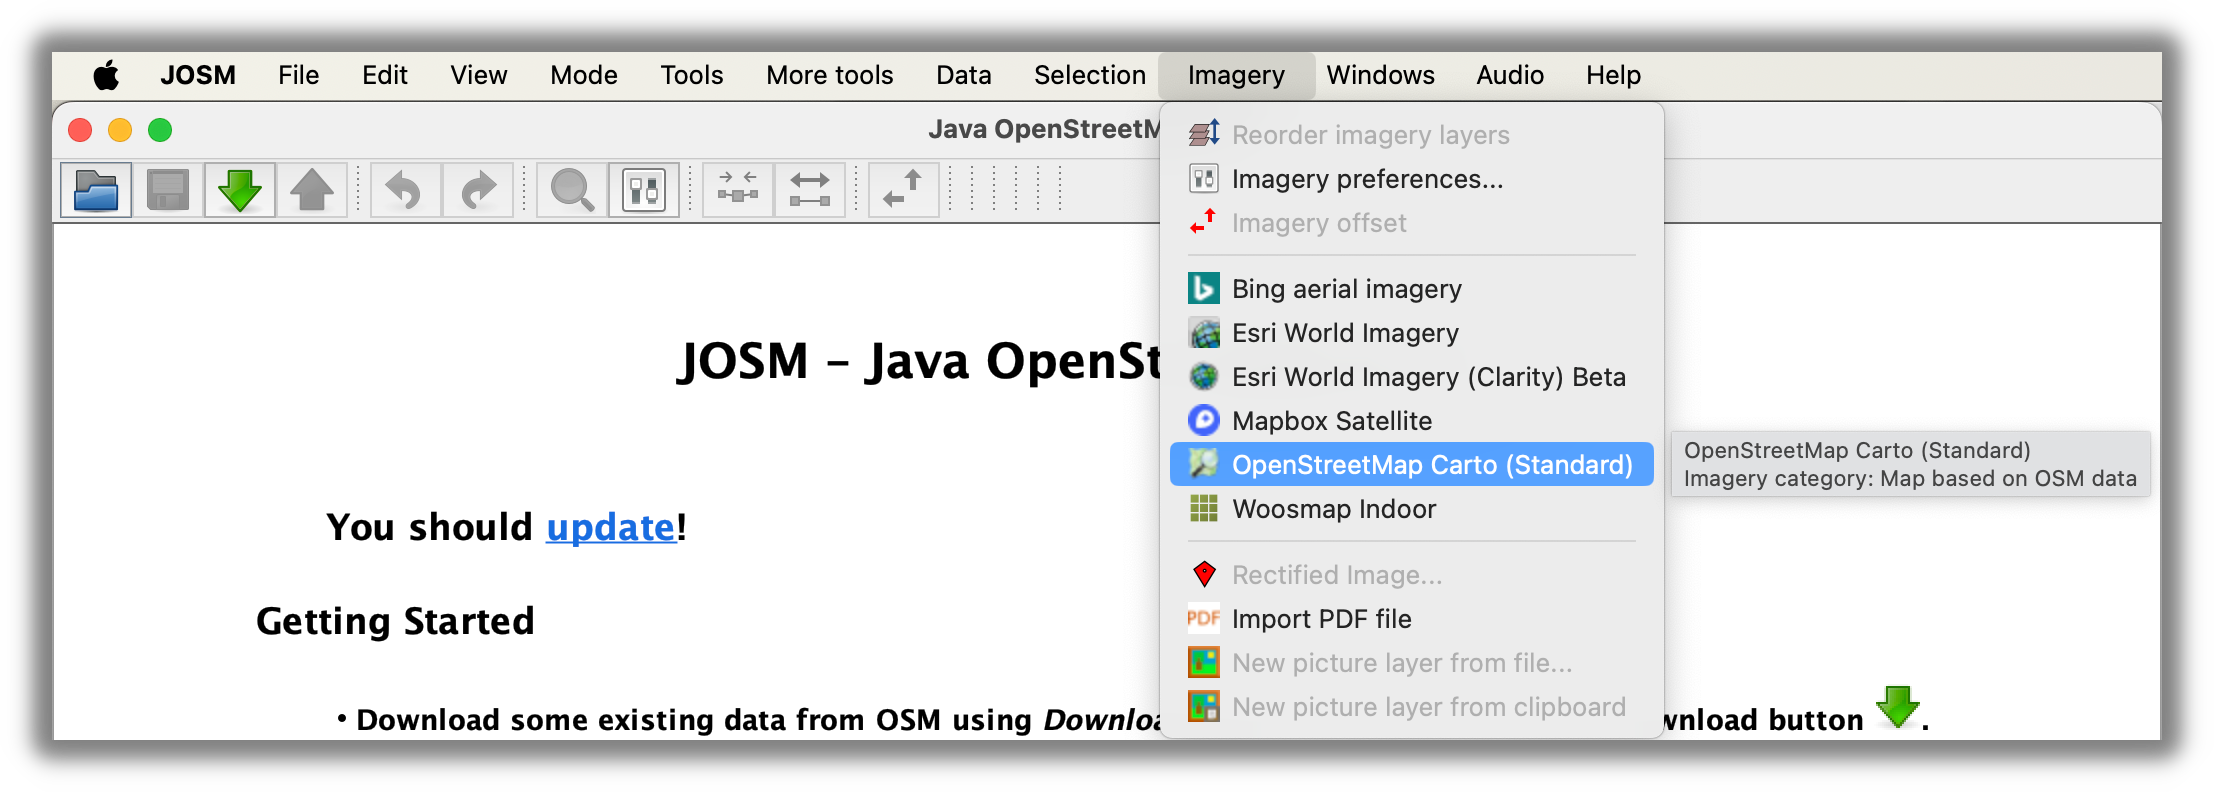Open the More tools menu
The image size is (2214, 792).
[x=829, y=75]
